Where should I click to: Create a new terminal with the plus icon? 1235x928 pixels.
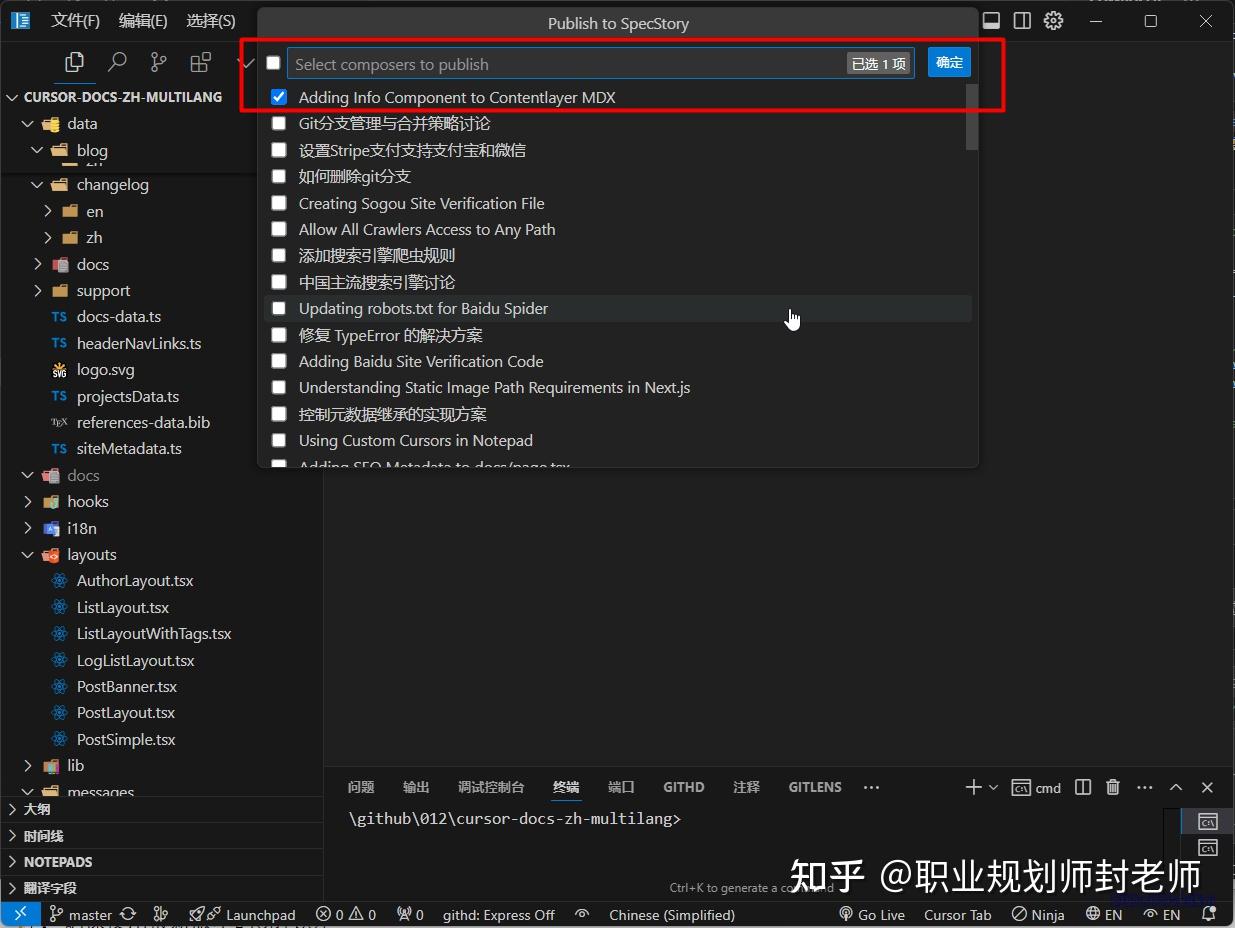click(x=974, y=787)
